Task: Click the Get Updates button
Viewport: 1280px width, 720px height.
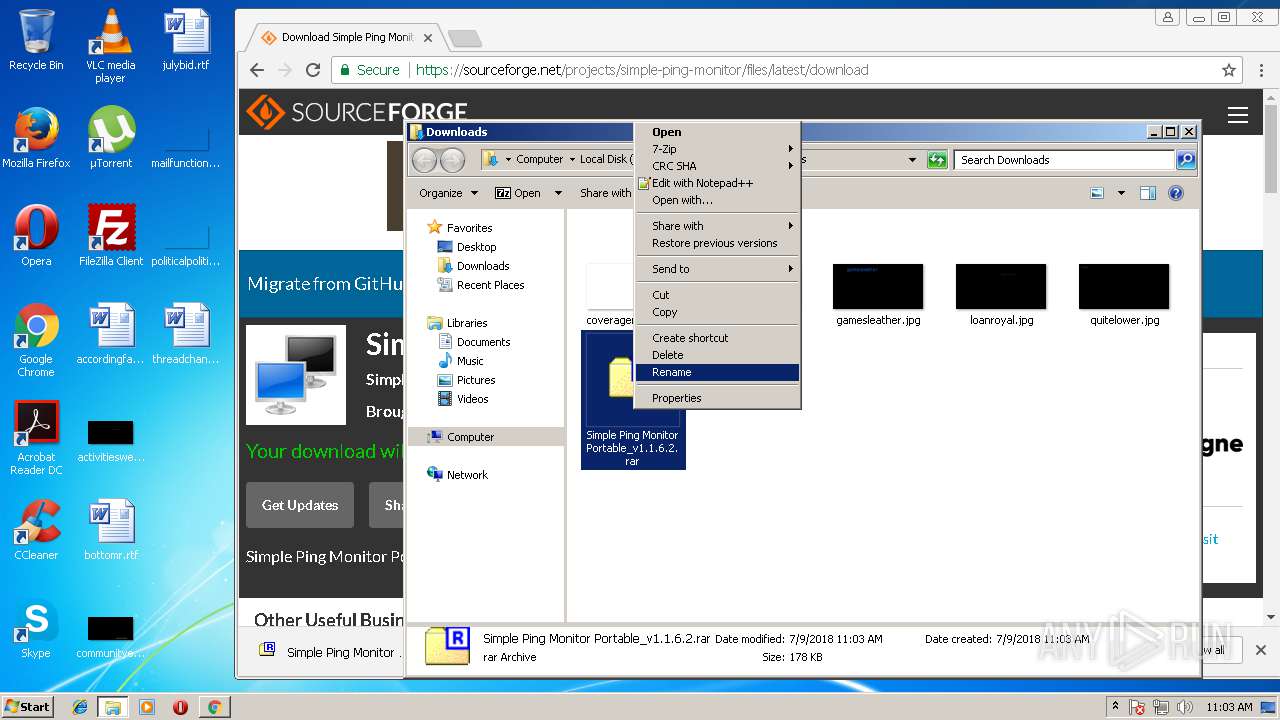Action: click(300, 505)
